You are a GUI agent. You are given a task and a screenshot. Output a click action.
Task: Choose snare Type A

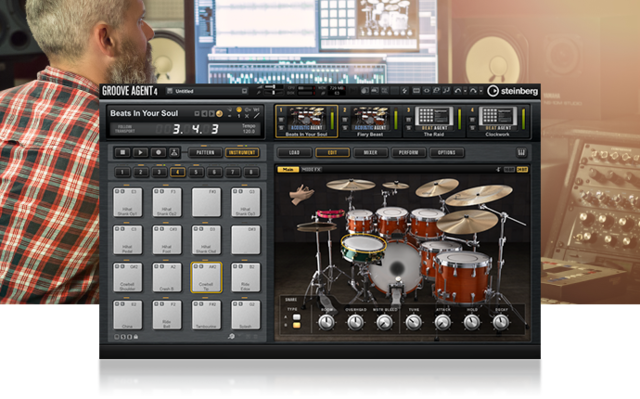(x=296, y=317)
